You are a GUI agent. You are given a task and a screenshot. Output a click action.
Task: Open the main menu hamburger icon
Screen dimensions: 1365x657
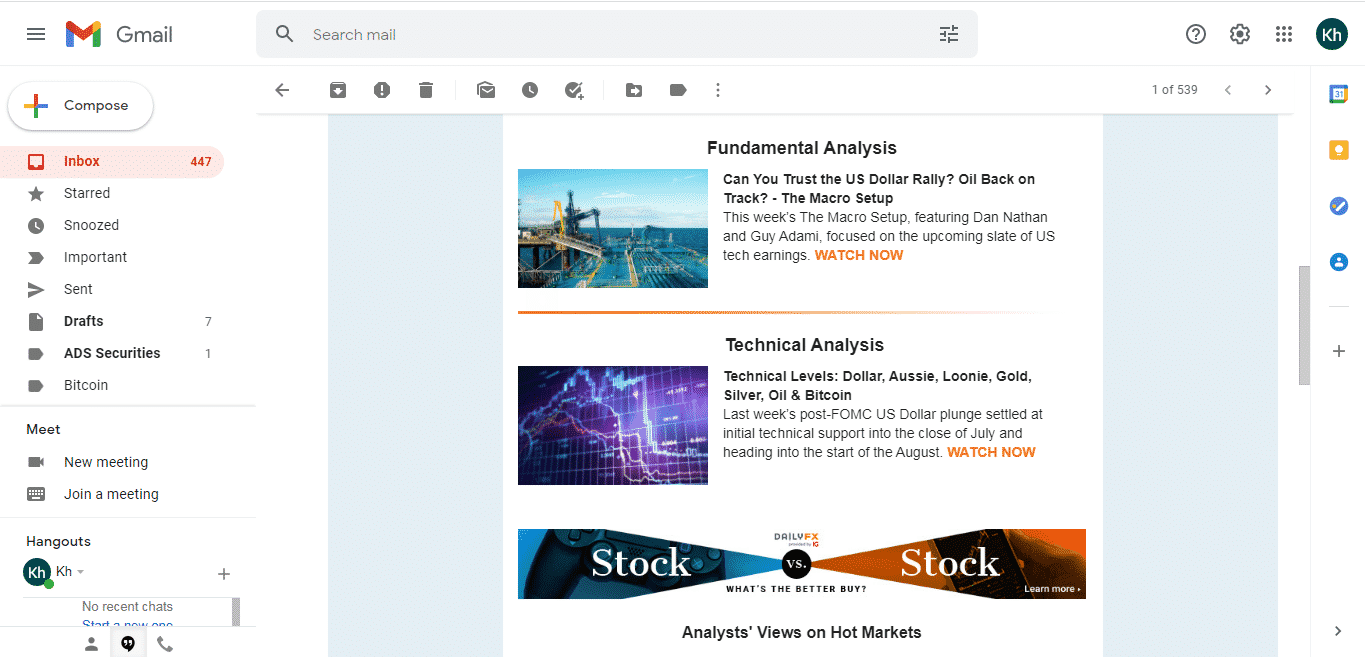pyautogui.click(x=36, y=34)
